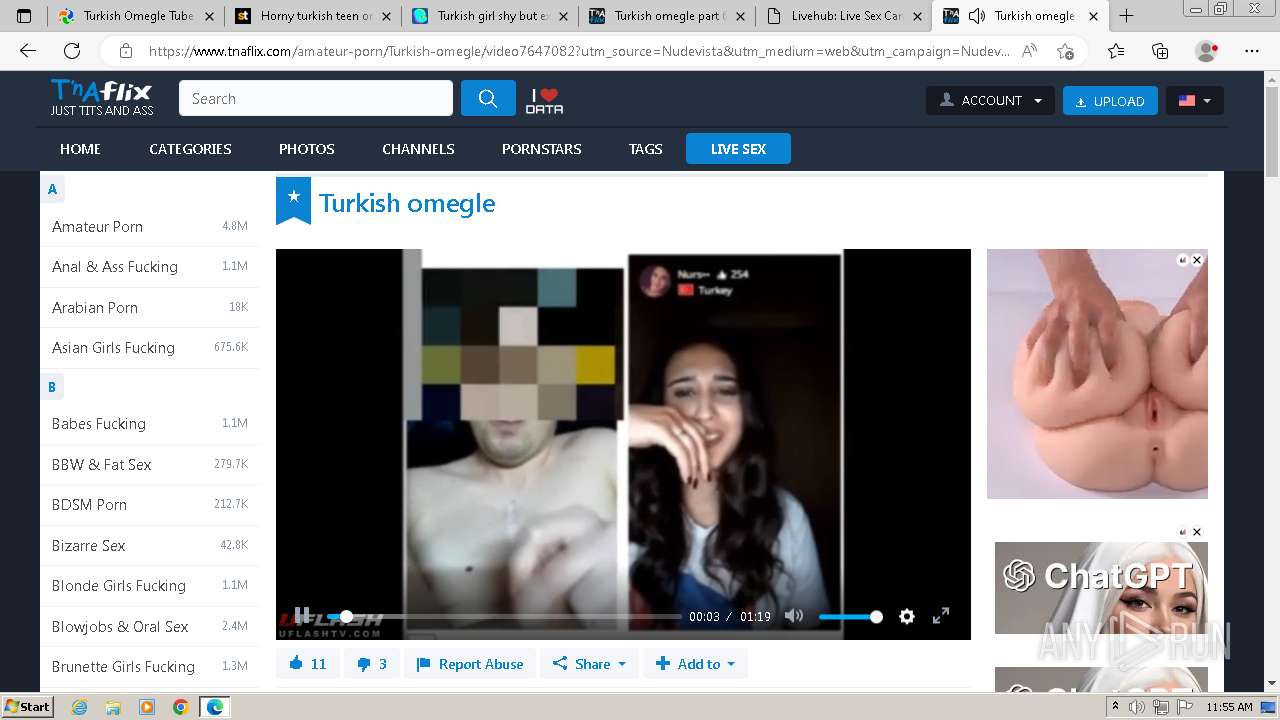Image resolution: width=1280 pixels, height=720 pixels.
Task: Pause the video playback
Action: click(302, 616)
